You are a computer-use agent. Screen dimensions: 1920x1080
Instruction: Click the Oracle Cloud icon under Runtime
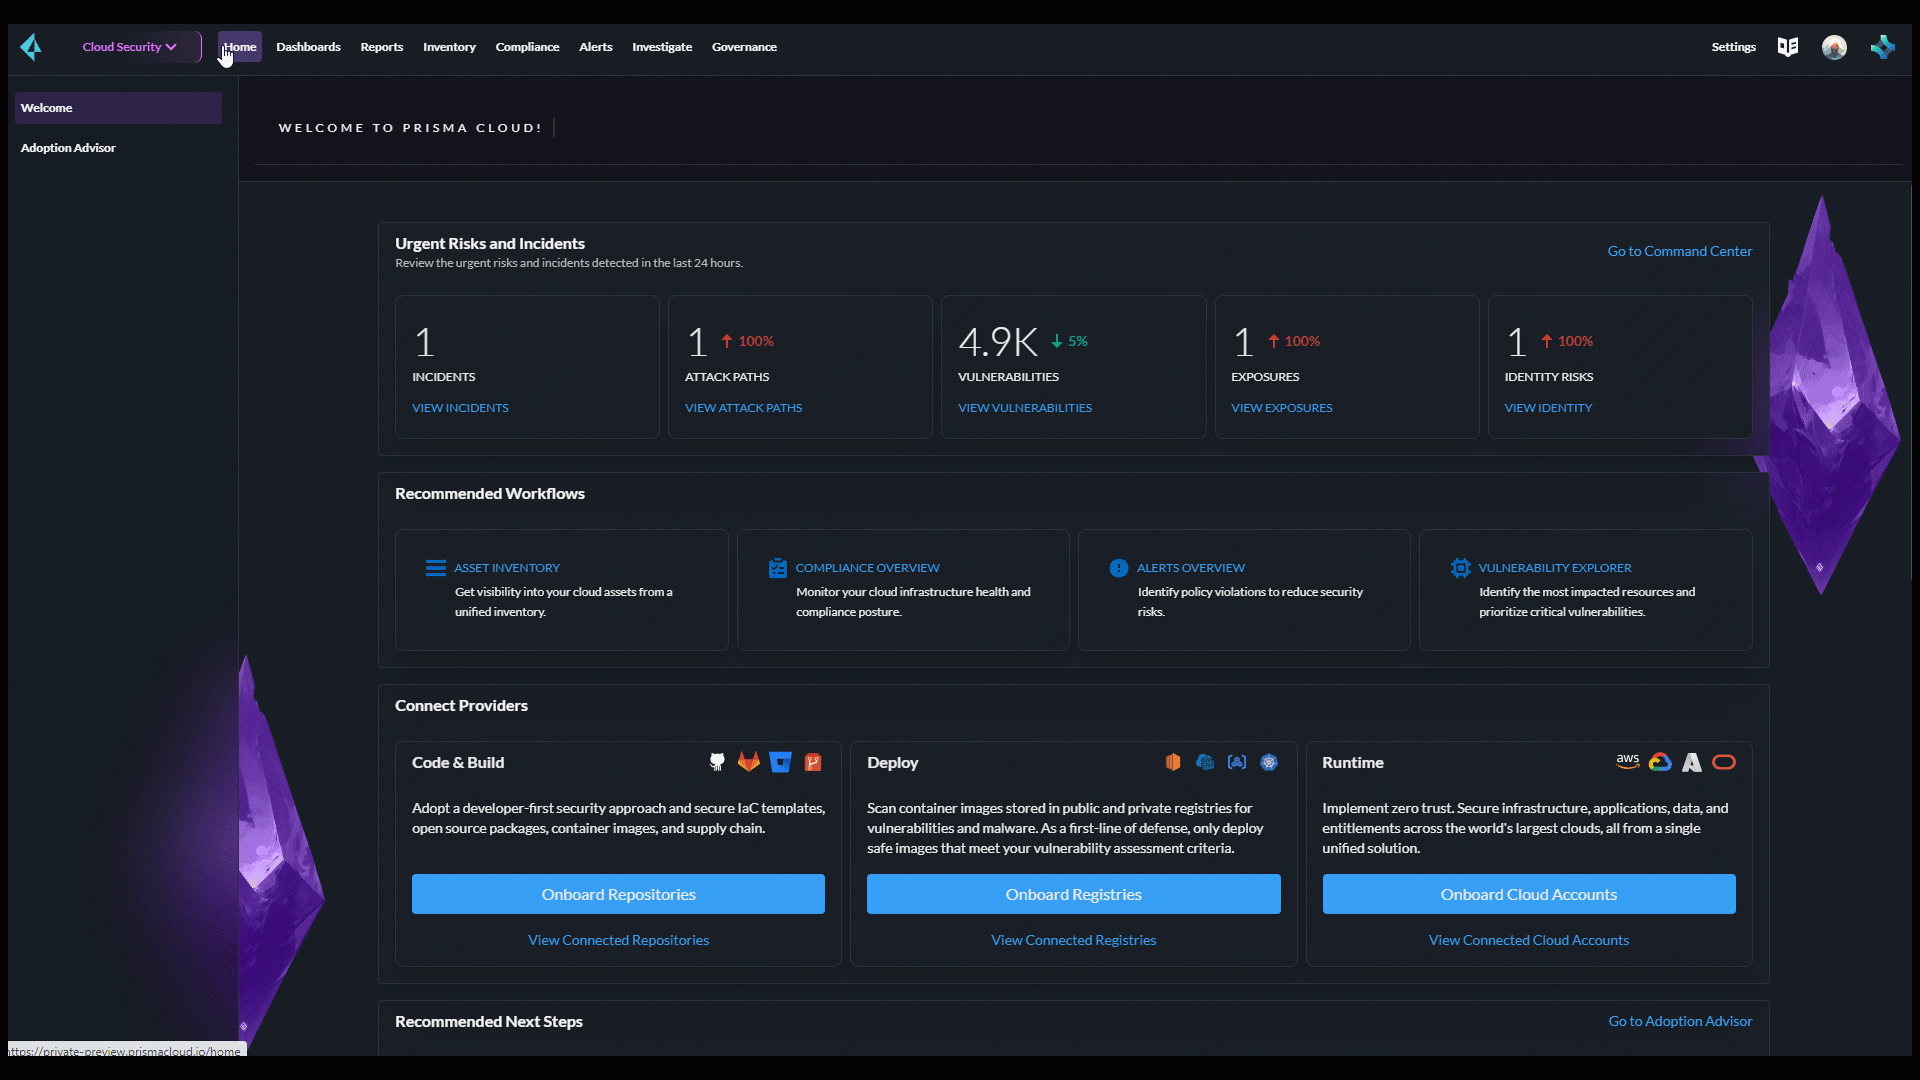[1724, 761]
